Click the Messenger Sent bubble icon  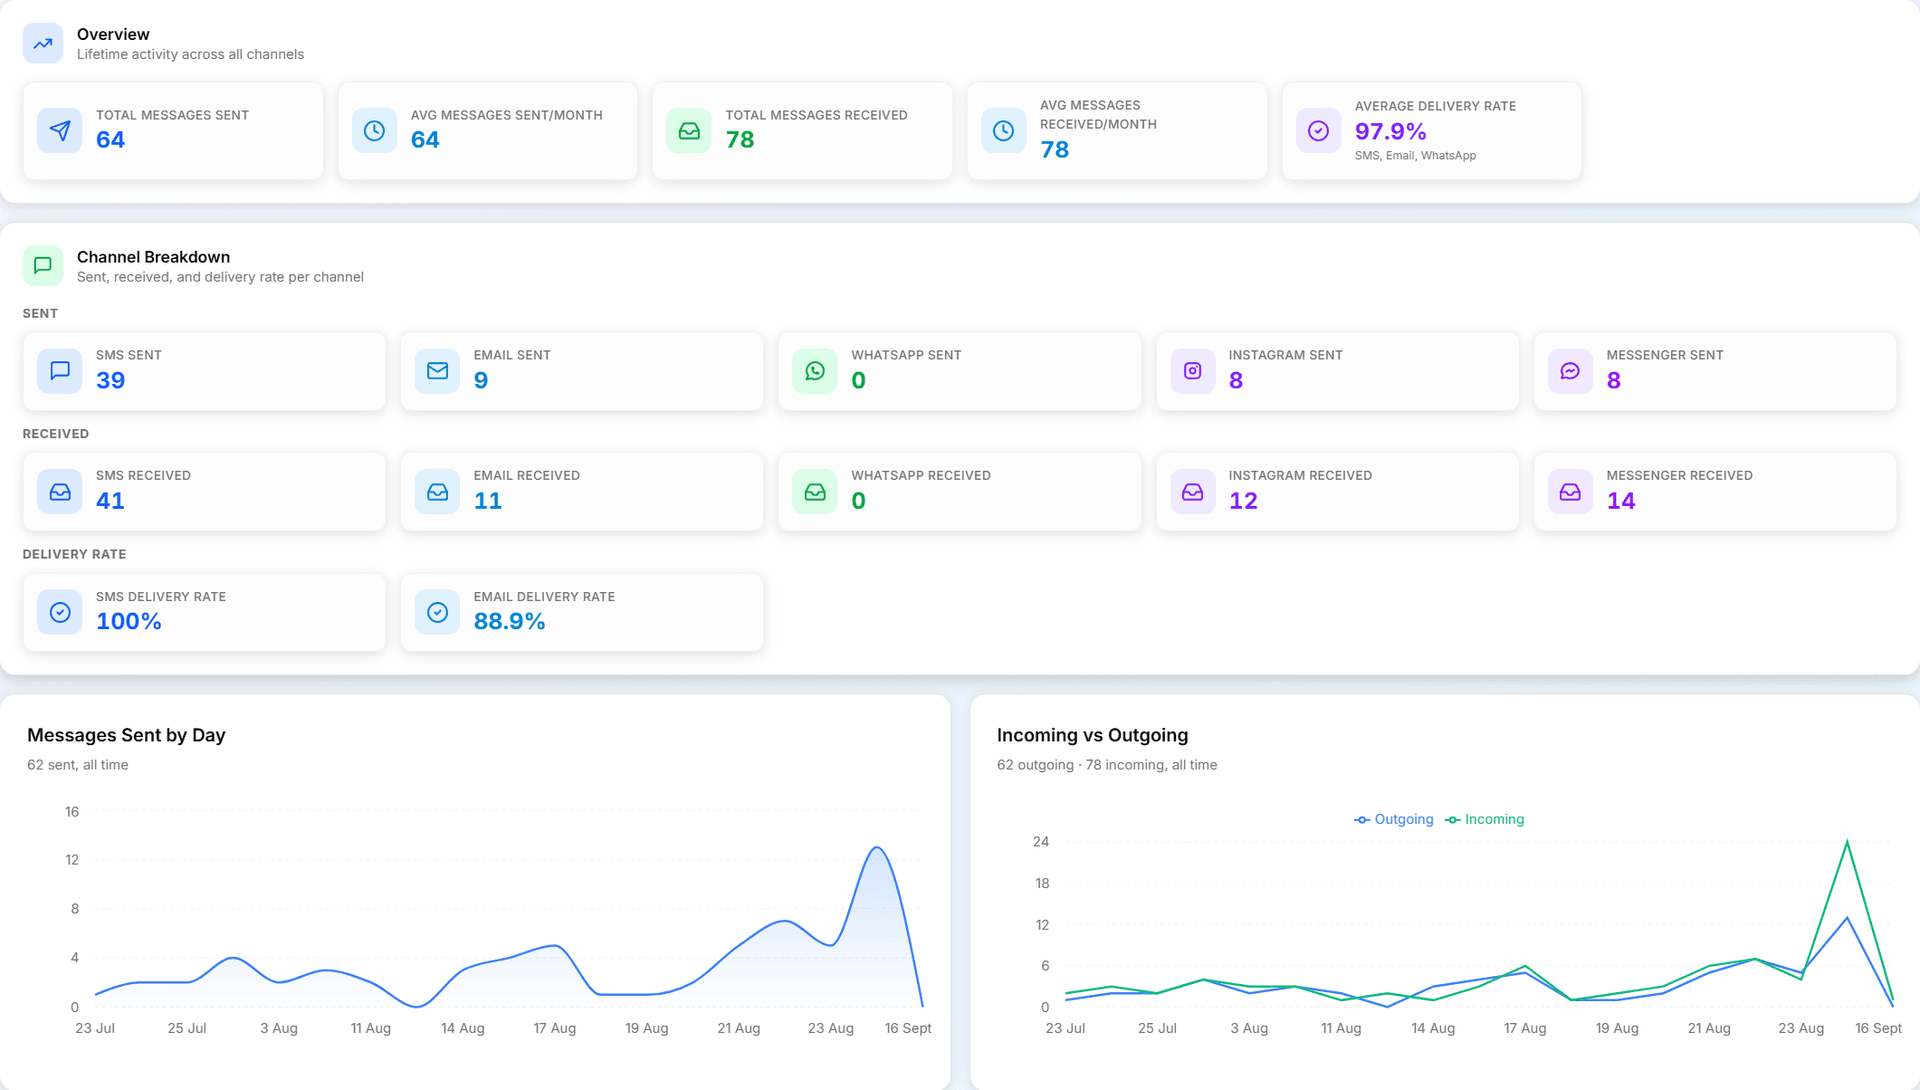(1570, 371)
